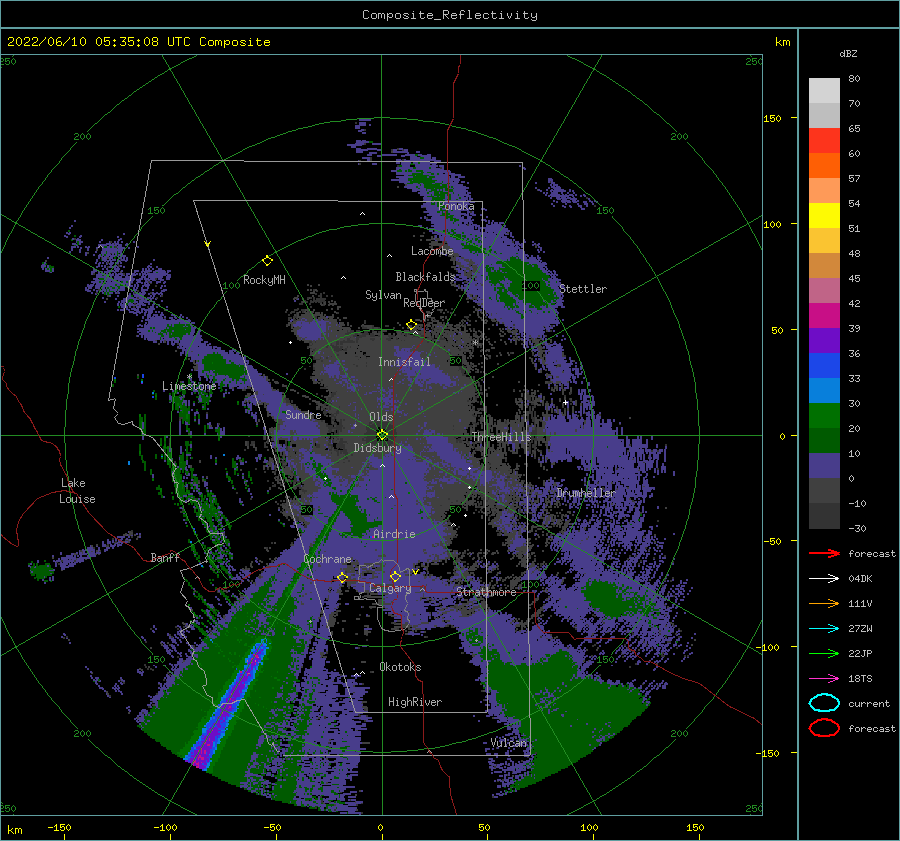The width and height of the screenshot is (900, 841).
Task: Click the cyan 27ZW arrow in legend
Action: pyautogui.click(x=824, y=628)
